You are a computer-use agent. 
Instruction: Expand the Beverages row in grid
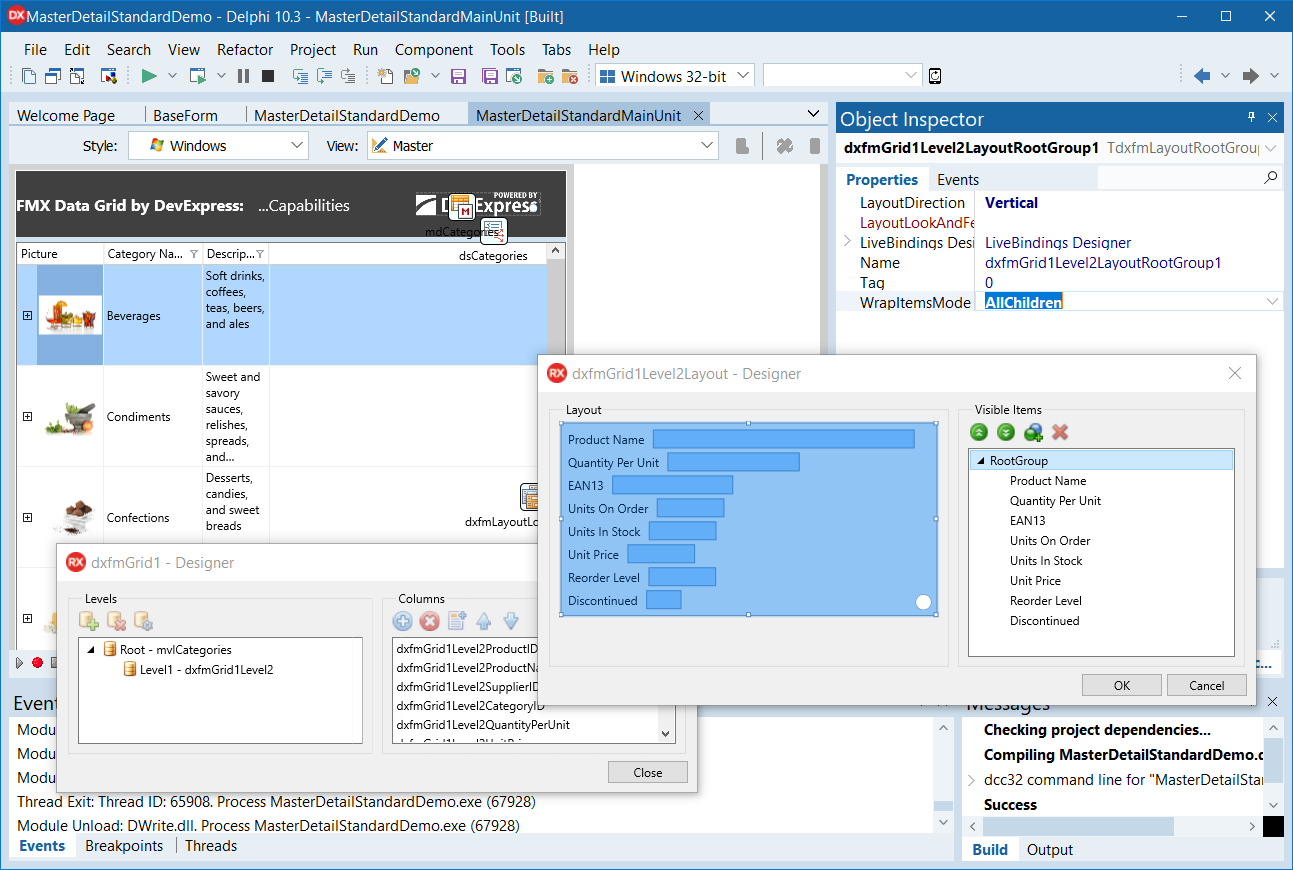click(x=27, y=316)
